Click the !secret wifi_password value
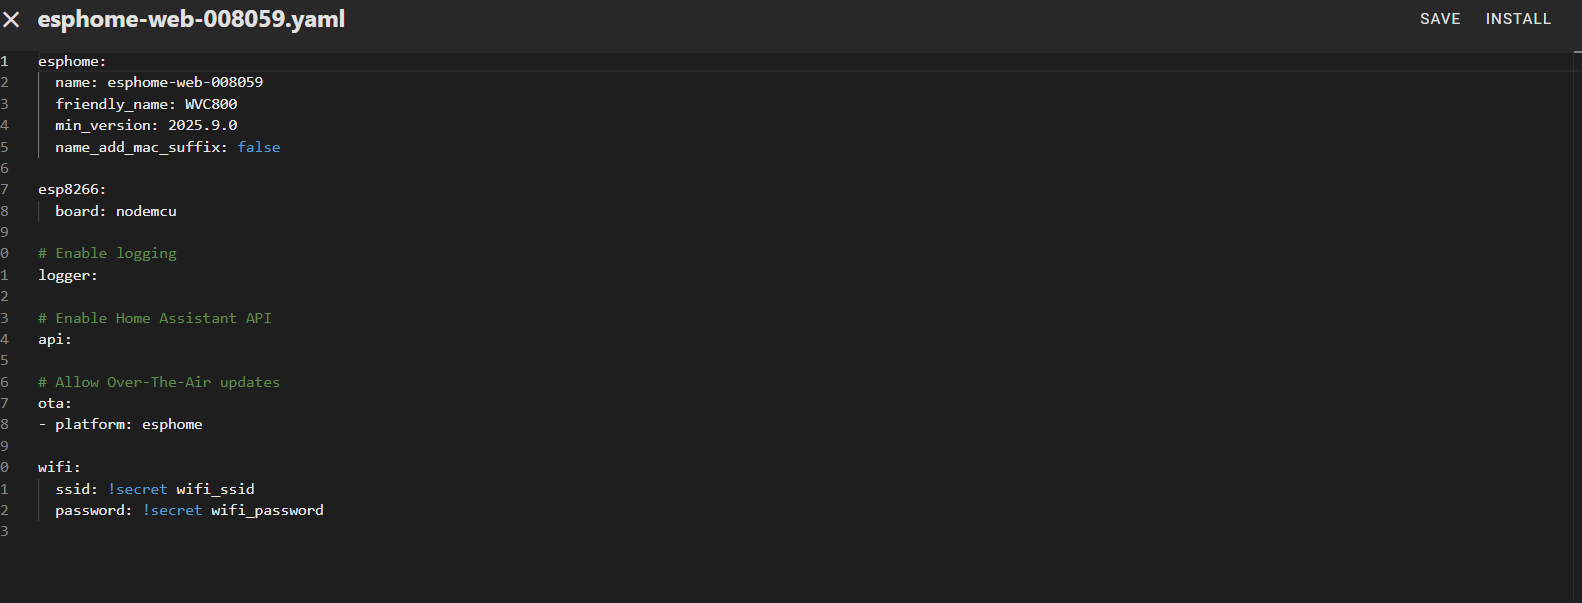Image resolution: width=1582 pixels, height=603 pixels. [233, 510]
